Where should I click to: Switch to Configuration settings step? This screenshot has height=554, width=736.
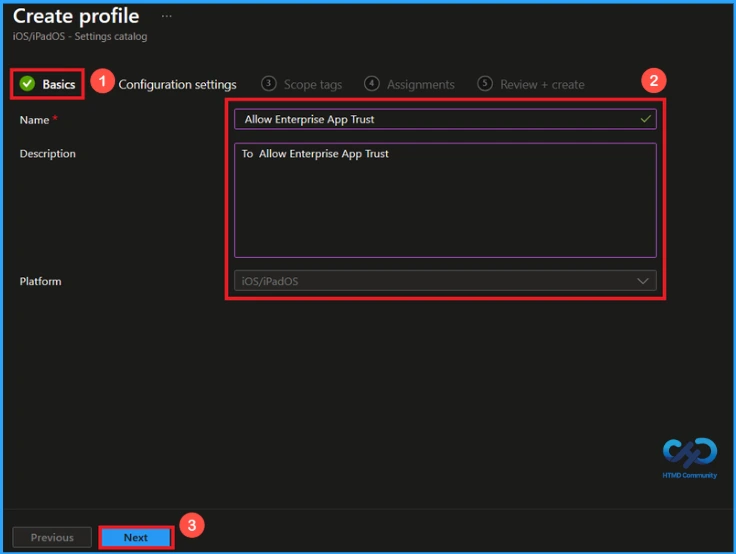pyautogui.click(x=177, y=85)
